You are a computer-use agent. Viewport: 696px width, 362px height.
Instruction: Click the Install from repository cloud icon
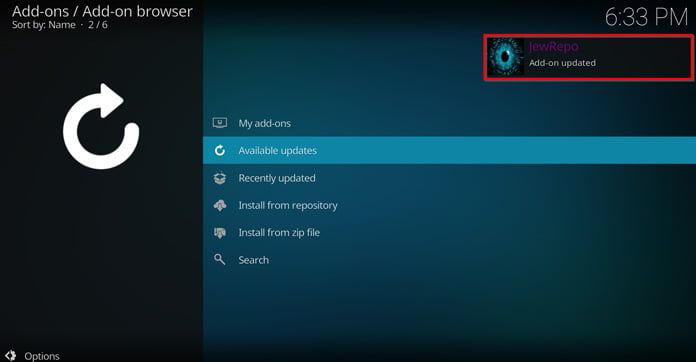click(220, 205)
